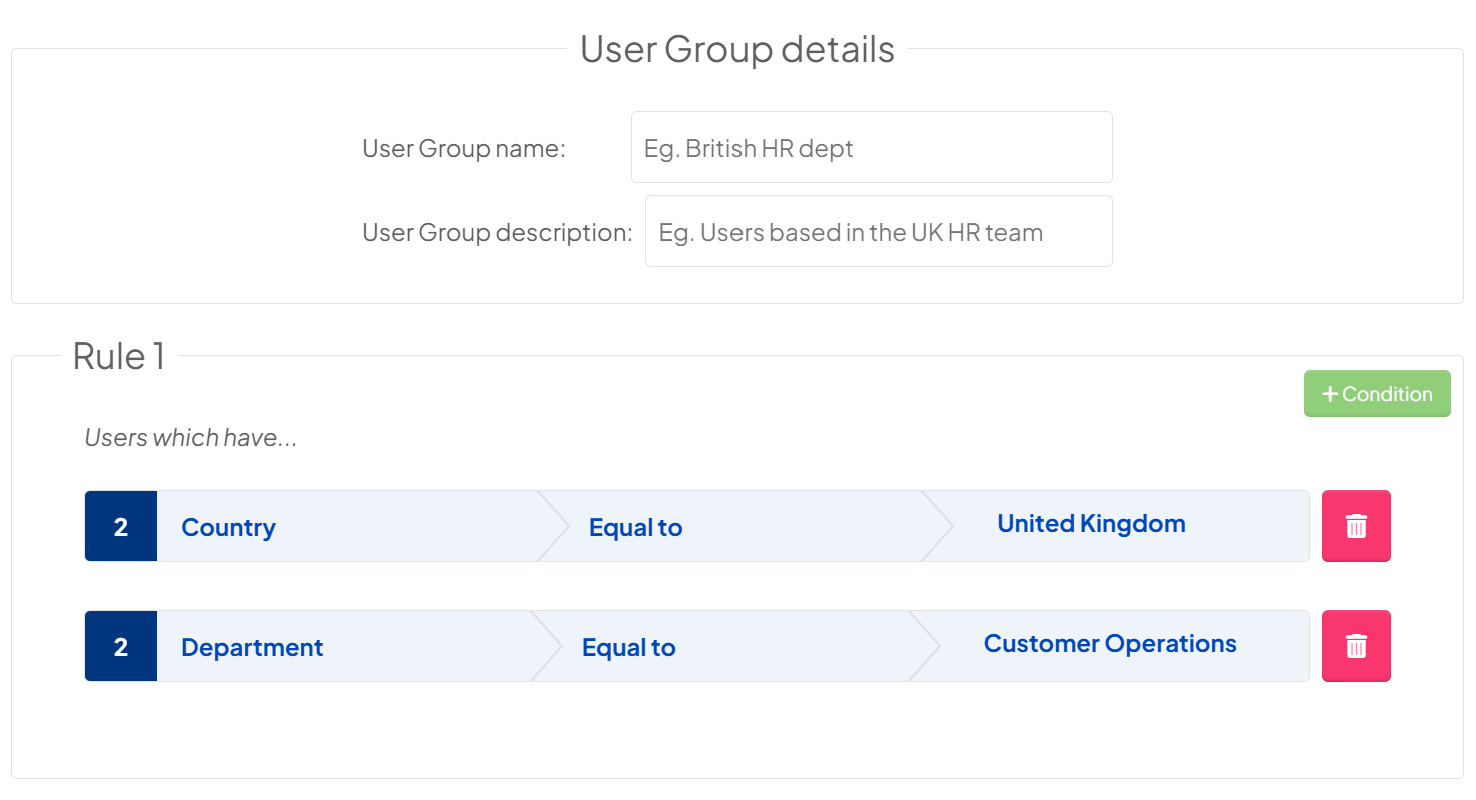
Task: Delete the Department condition with trash icon
Action: click(x=1356, y=646)
